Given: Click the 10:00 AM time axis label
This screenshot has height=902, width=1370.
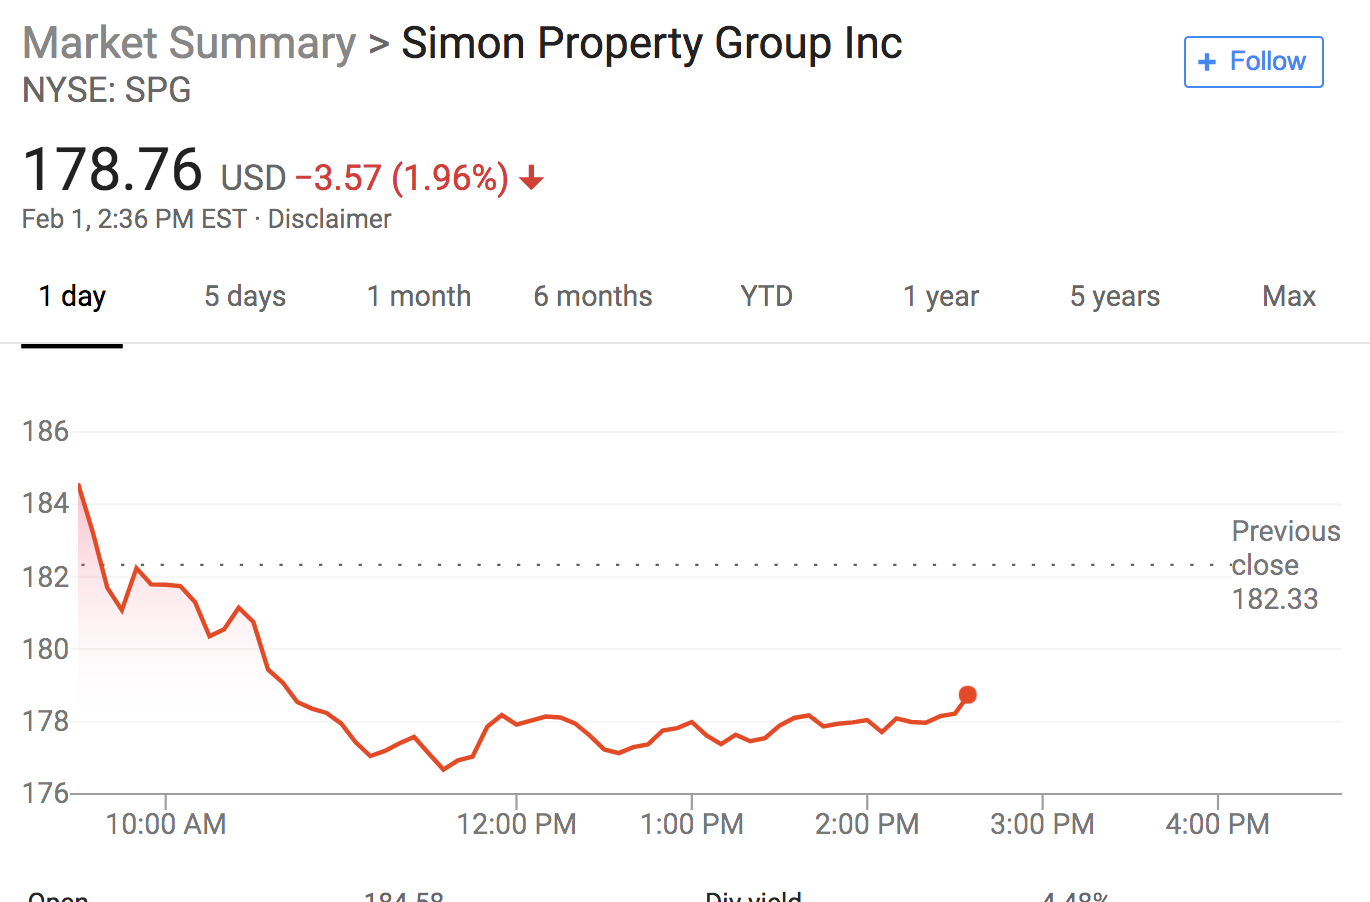Looking at the screenshot, I should pyautogui.click(x=166, y=824).
